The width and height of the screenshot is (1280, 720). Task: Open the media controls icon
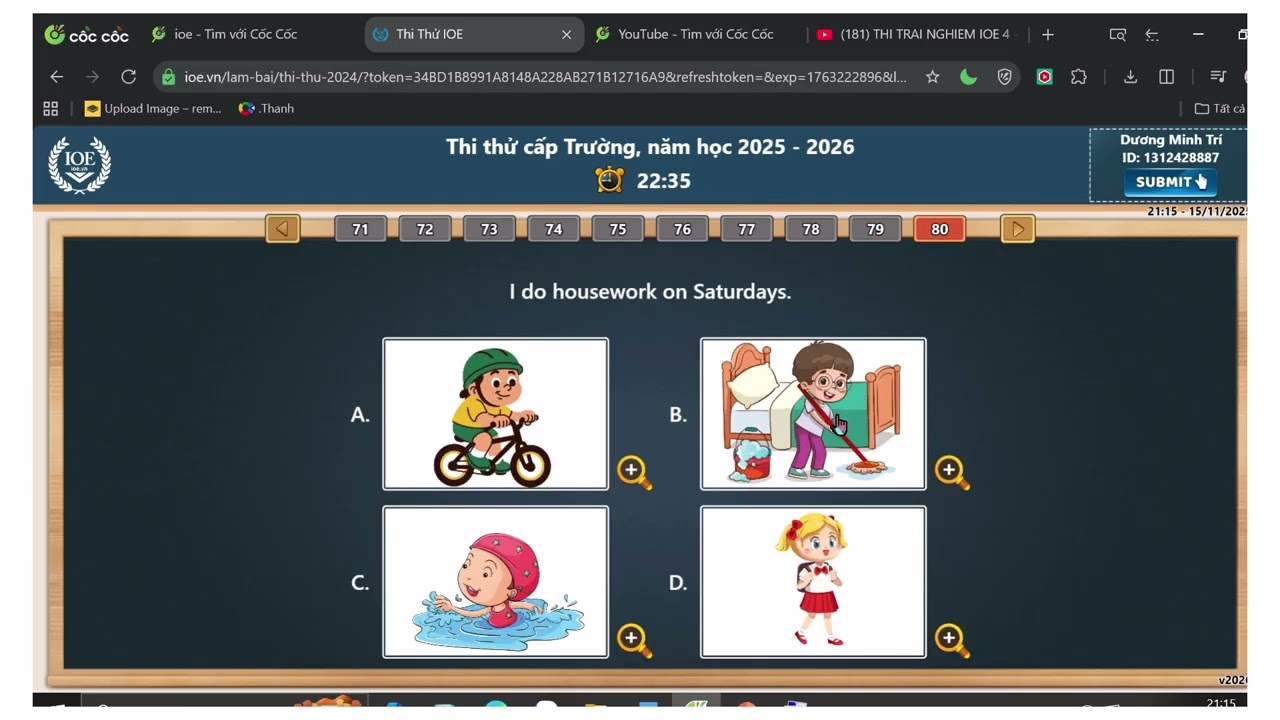click(x=1217, y=77)
